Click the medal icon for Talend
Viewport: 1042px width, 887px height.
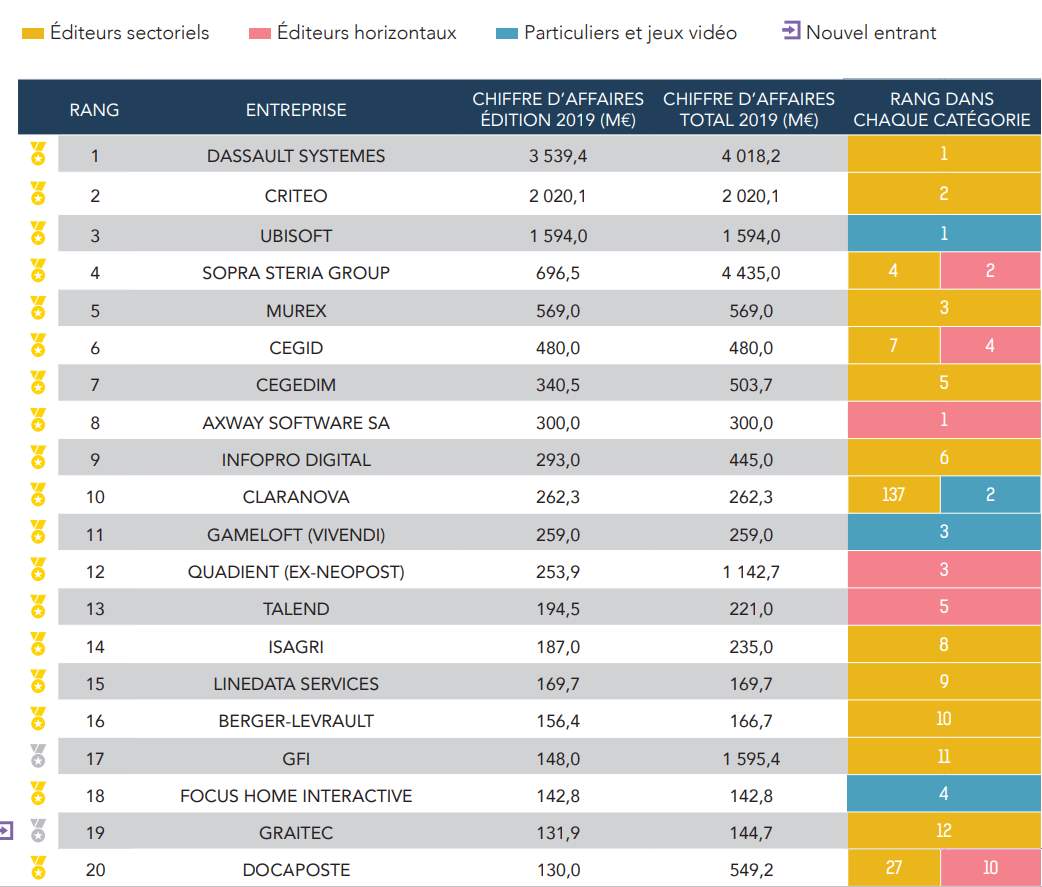click(39, 607)
